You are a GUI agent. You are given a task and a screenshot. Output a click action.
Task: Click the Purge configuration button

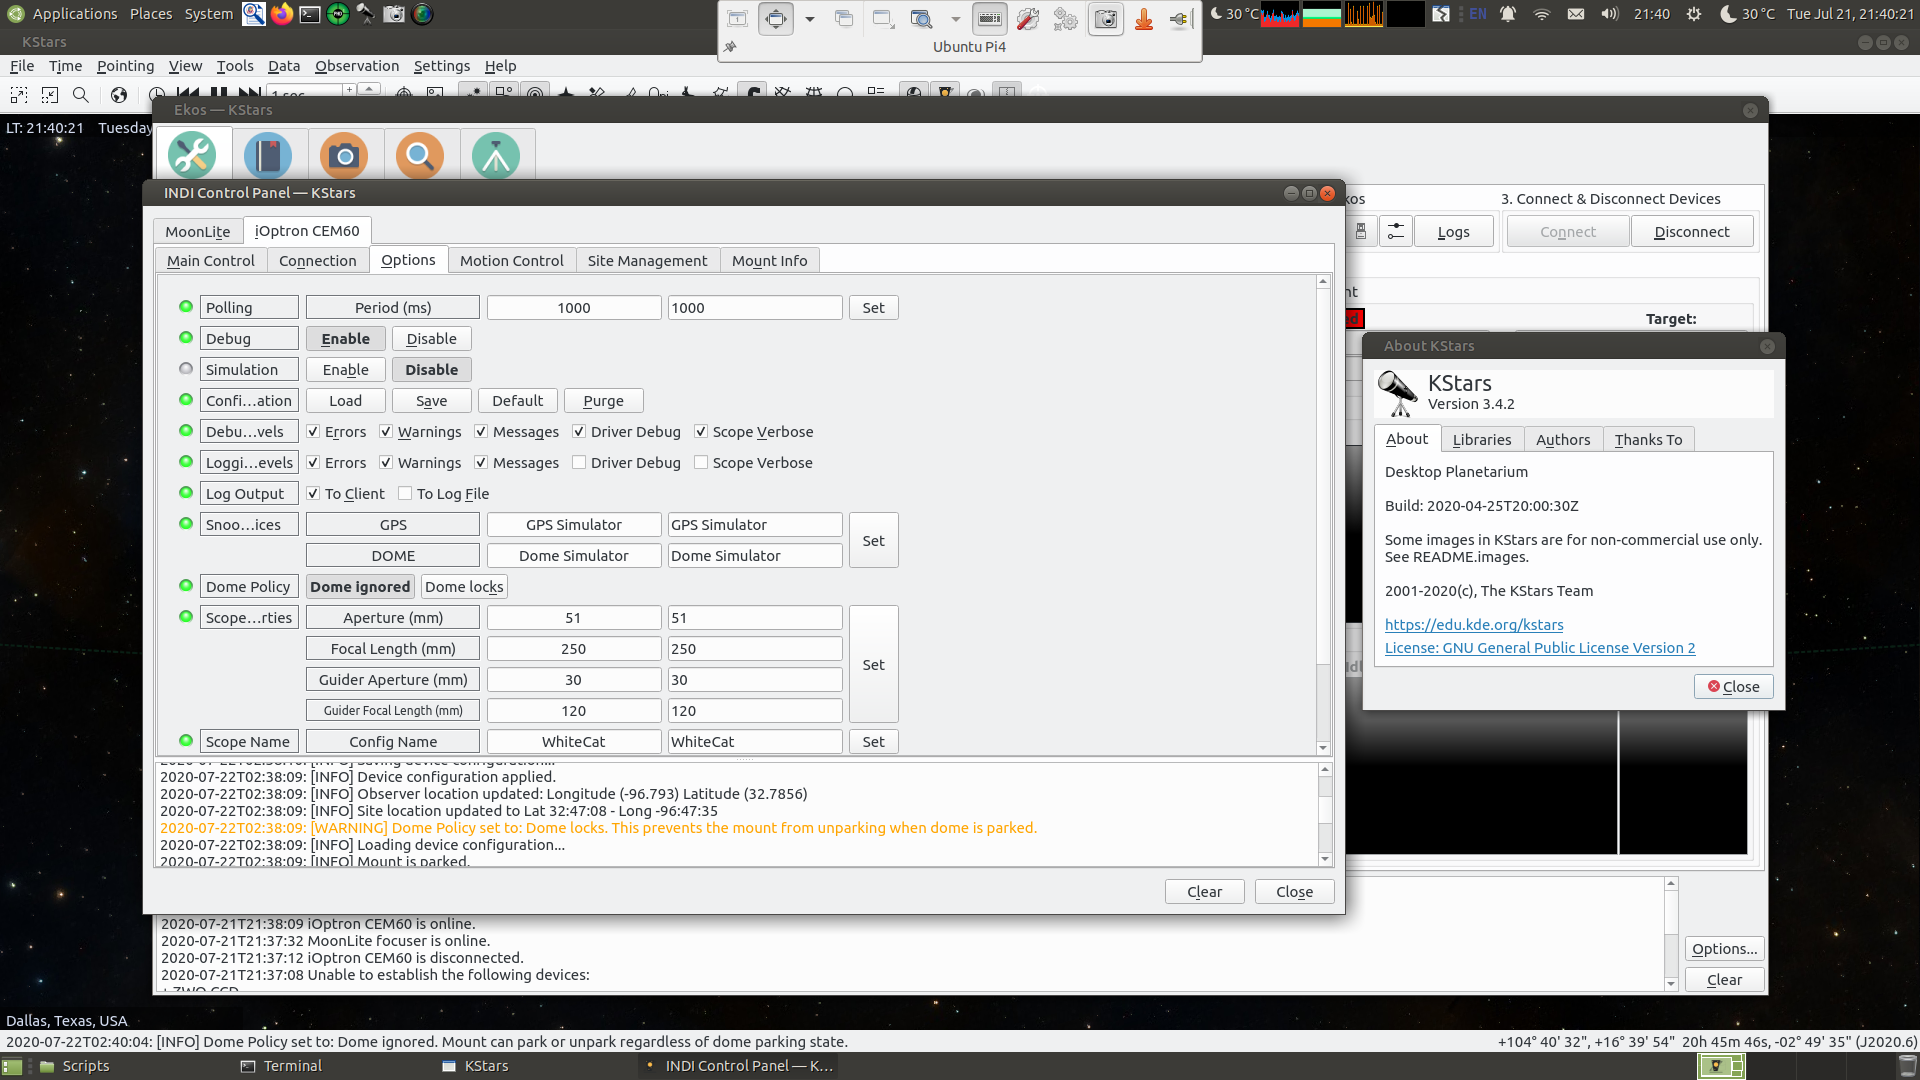pos(604,401)
